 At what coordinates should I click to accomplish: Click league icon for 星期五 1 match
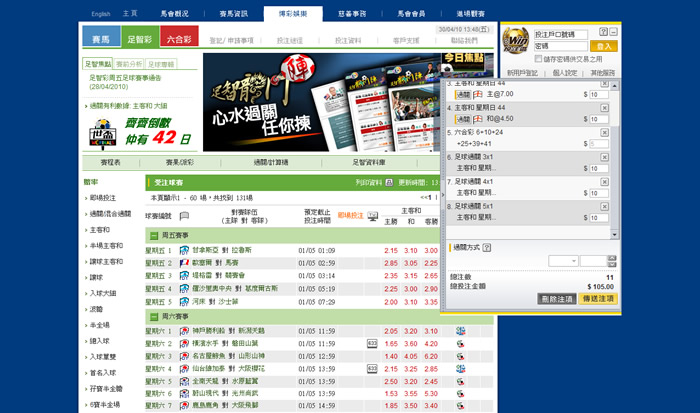[184, 250]
